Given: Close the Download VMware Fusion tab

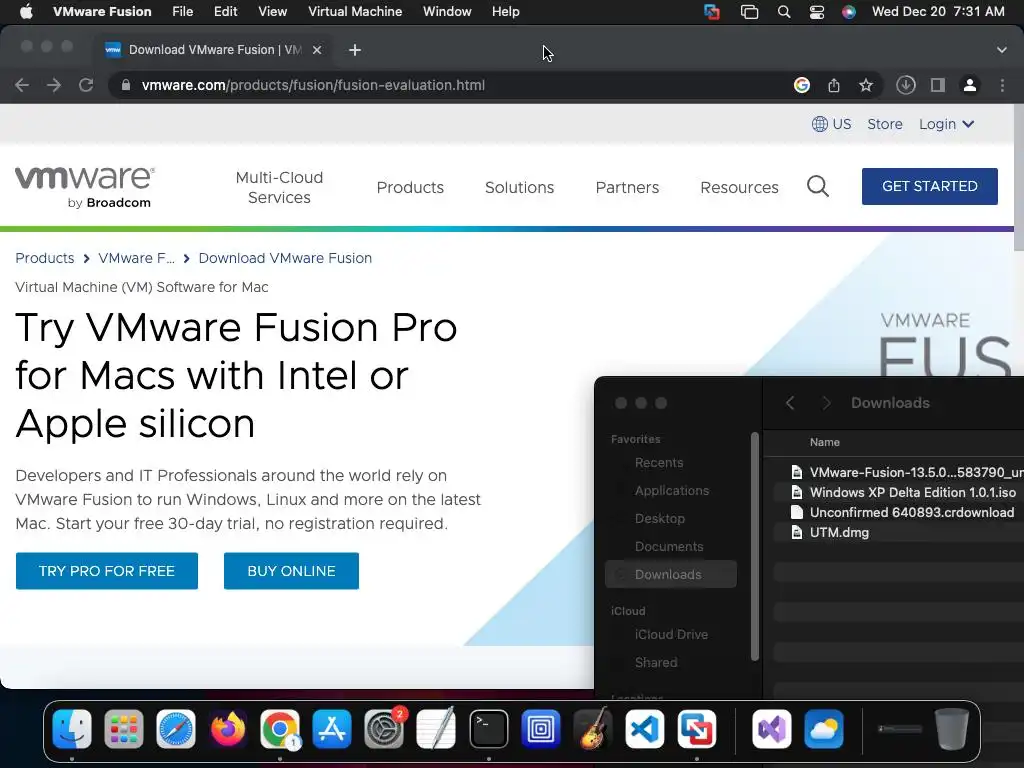Looking at the screenshot, I should point(317,50).
